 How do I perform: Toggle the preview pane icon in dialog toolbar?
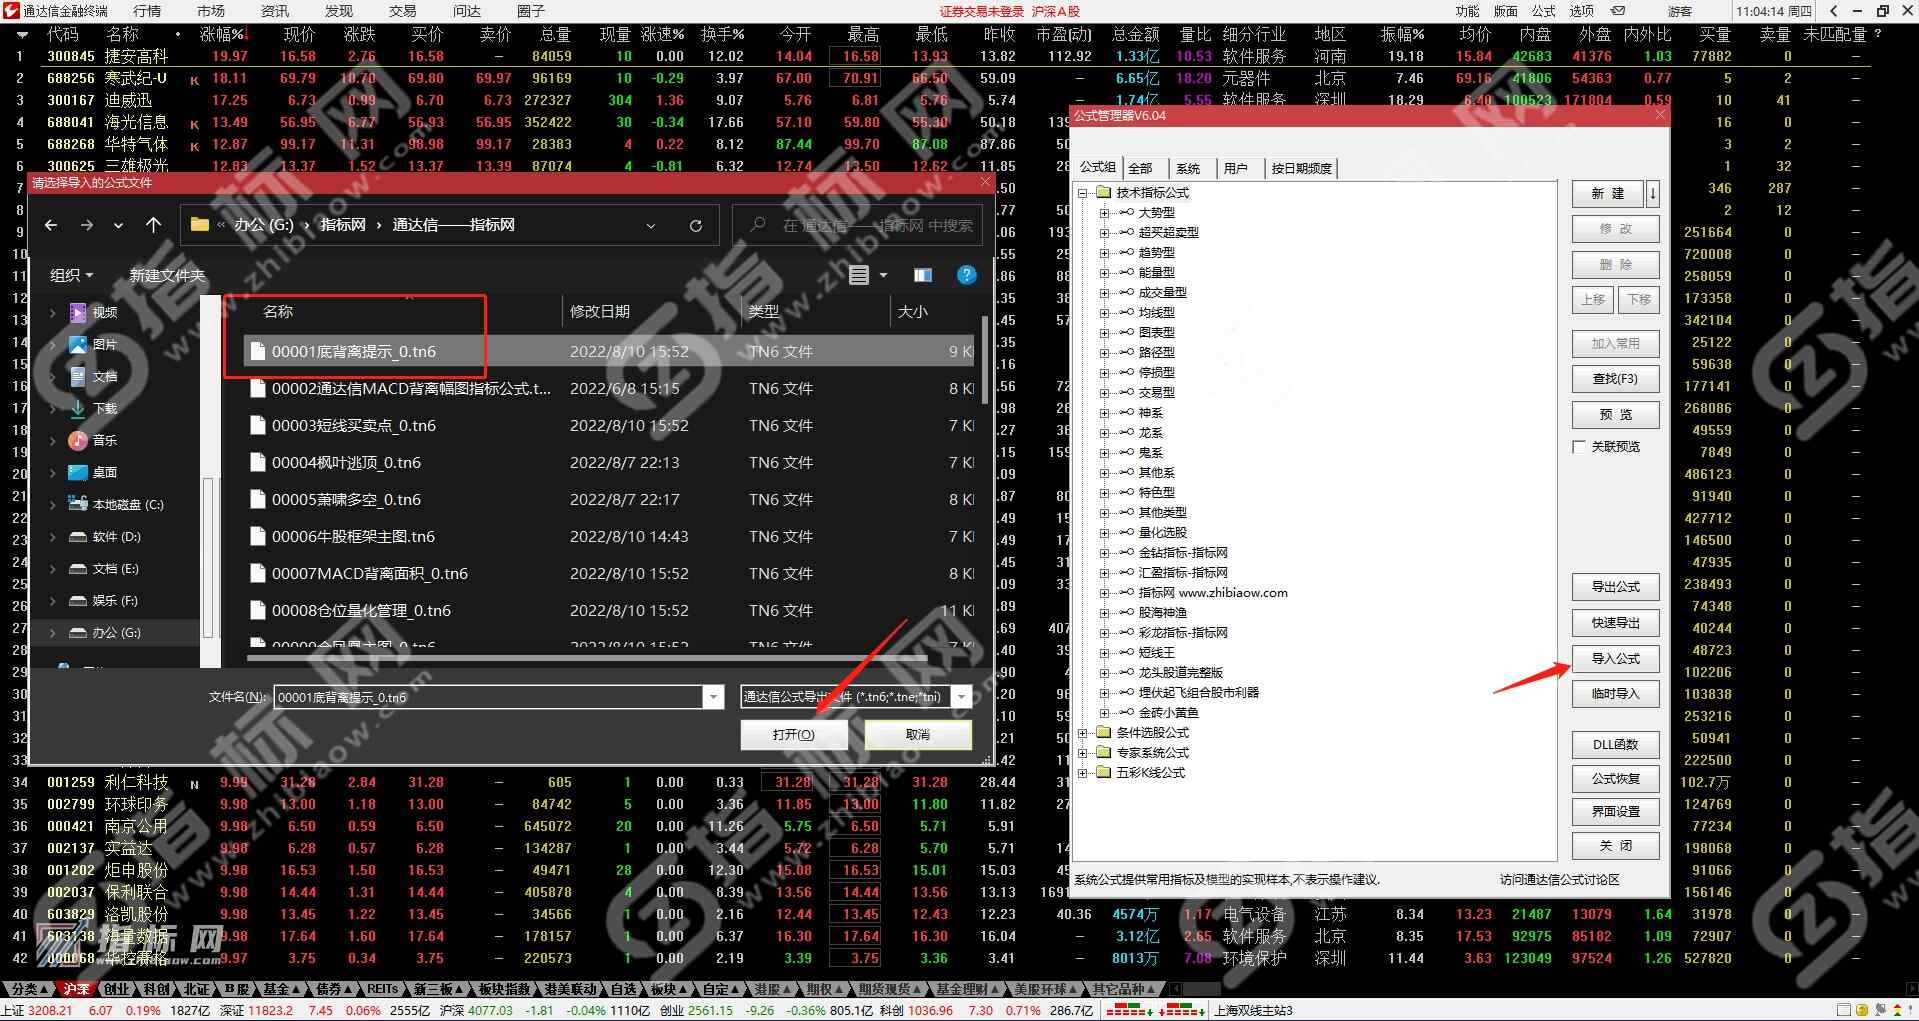pyautogui.click(x=922, y=275)
